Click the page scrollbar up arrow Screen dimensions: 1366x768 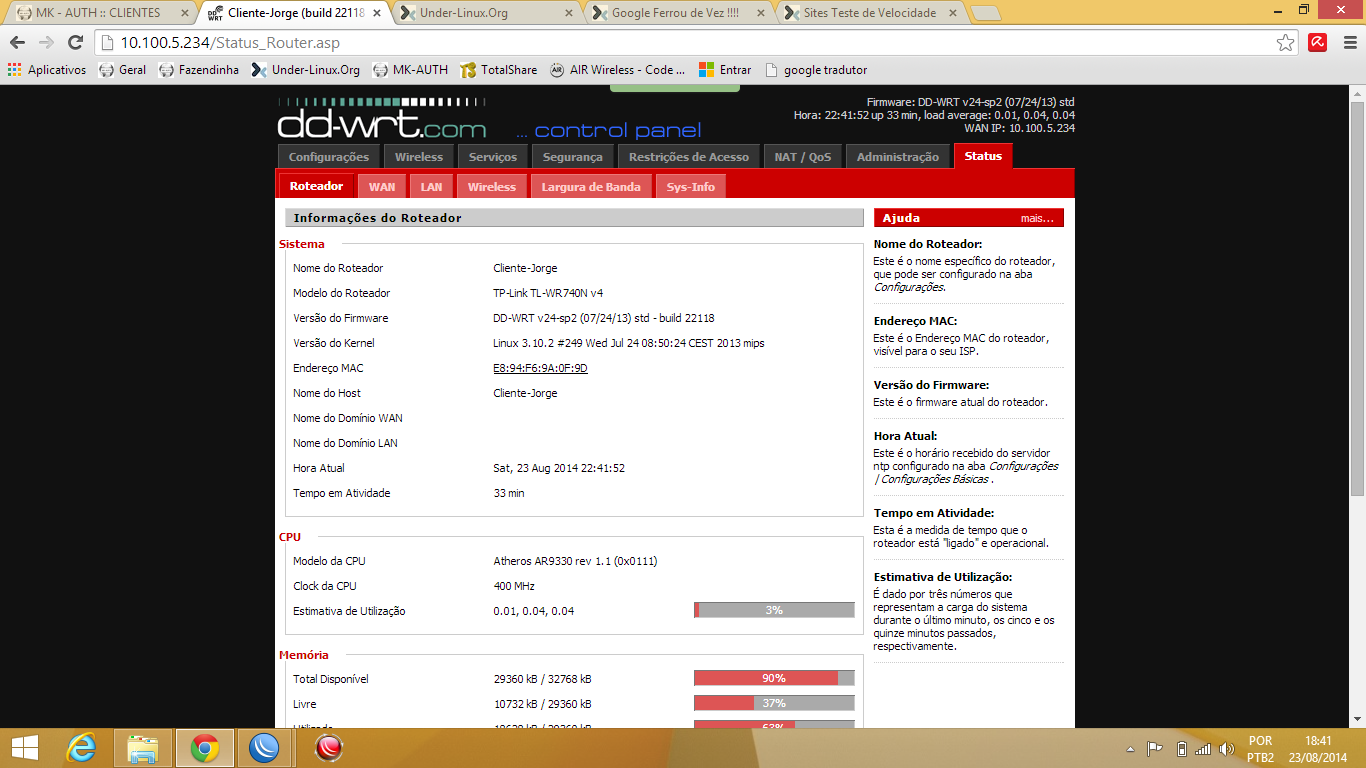[x=1357, y=93]
